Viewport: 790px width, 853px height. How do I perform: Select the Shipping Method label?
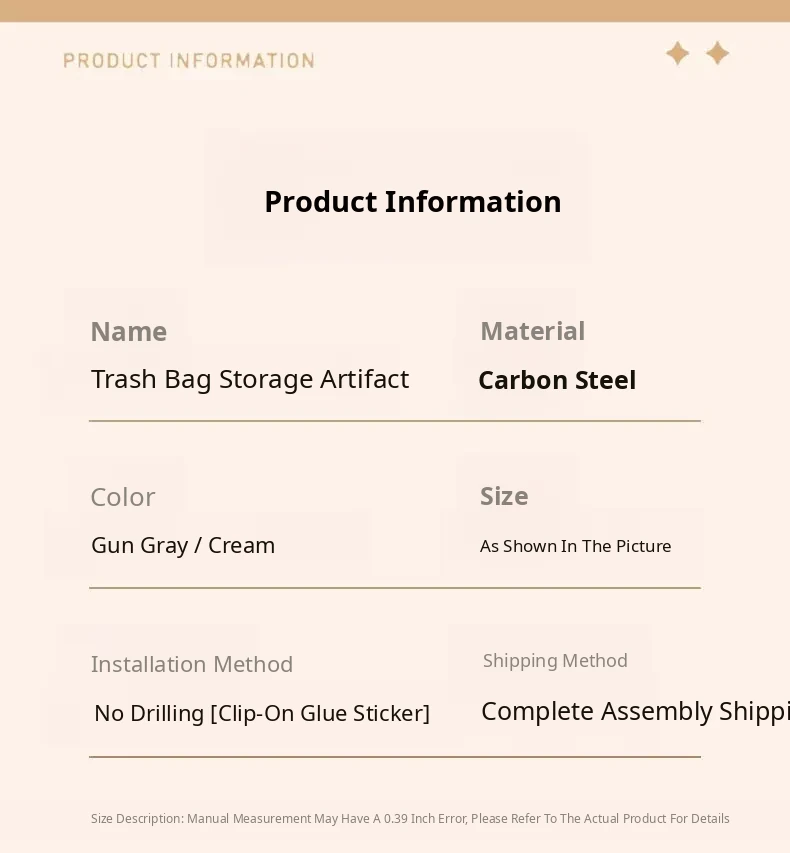[x=555, y=661]
